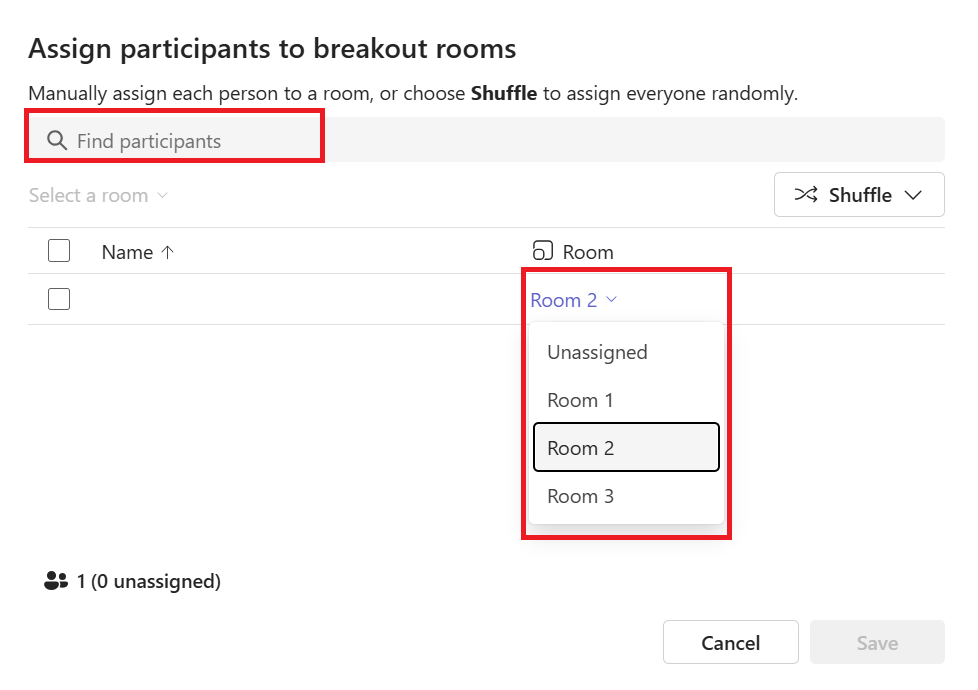Click the Shuffle button label
978x690 pixels.
(x=860, y=195)
